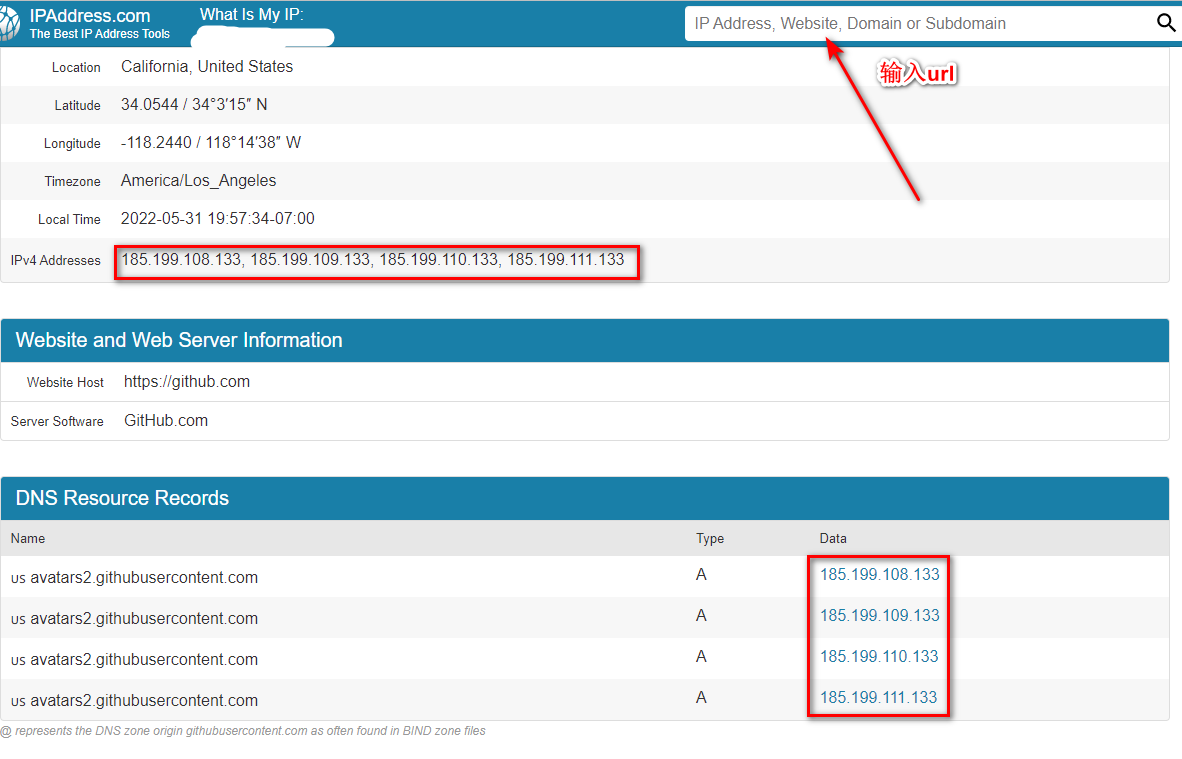Click the Name column header

[x=28, y=538]
